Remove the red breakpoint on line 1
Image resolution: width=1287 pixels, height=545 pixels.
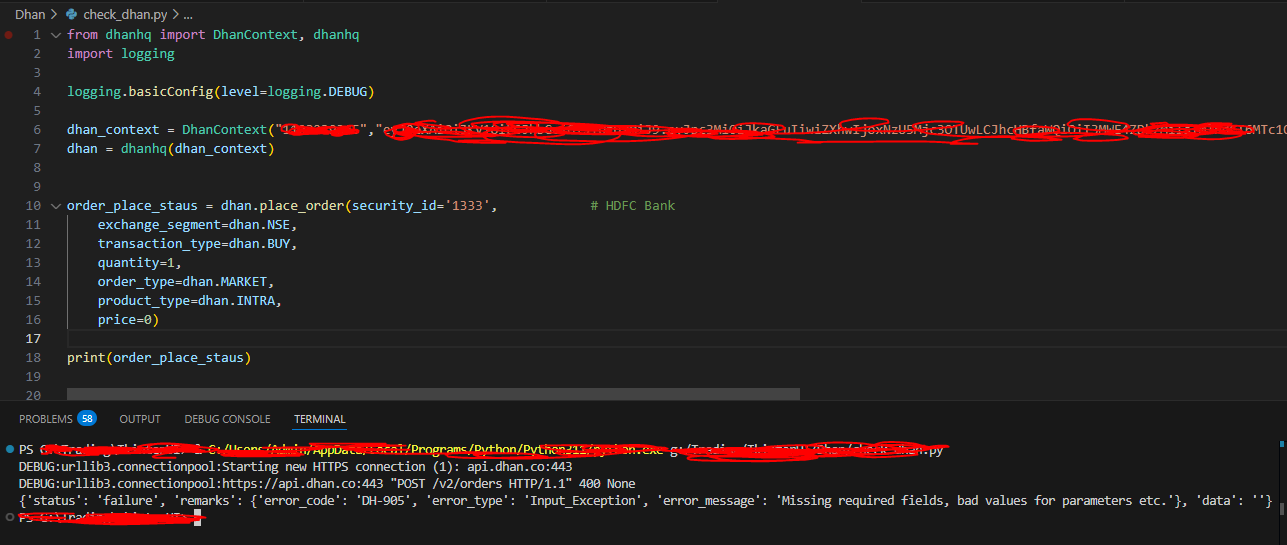9,35
